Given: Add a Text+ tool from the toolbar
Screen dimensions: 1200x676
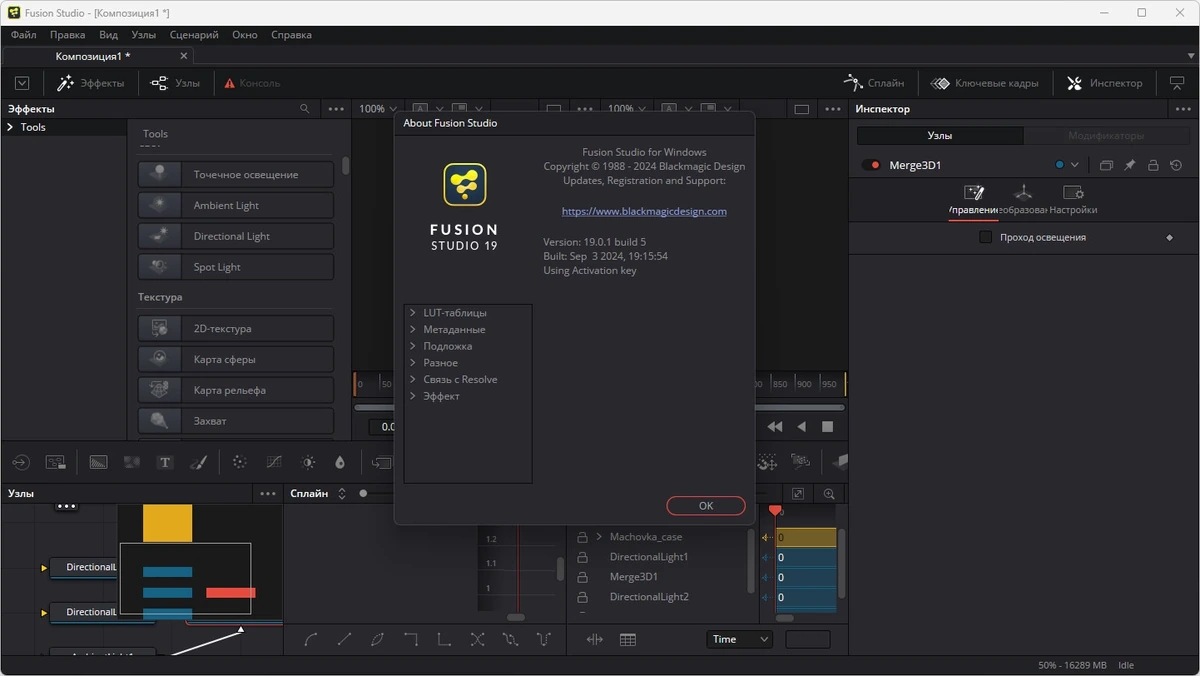Looking at the screenshot, I should pyautogui.click(x=165, y=462).
